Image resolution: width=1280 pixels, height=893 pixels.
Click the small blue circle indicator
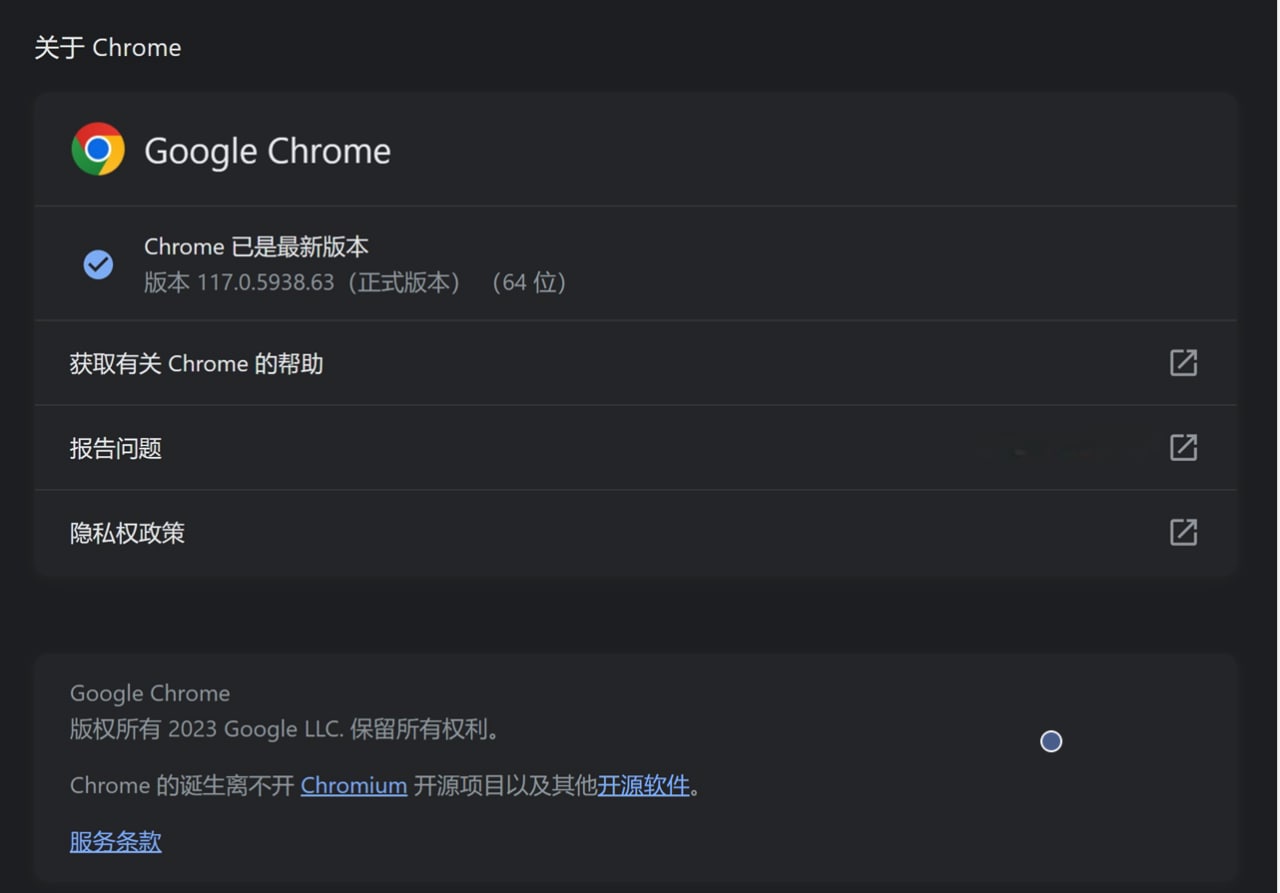pos(1051,741)
